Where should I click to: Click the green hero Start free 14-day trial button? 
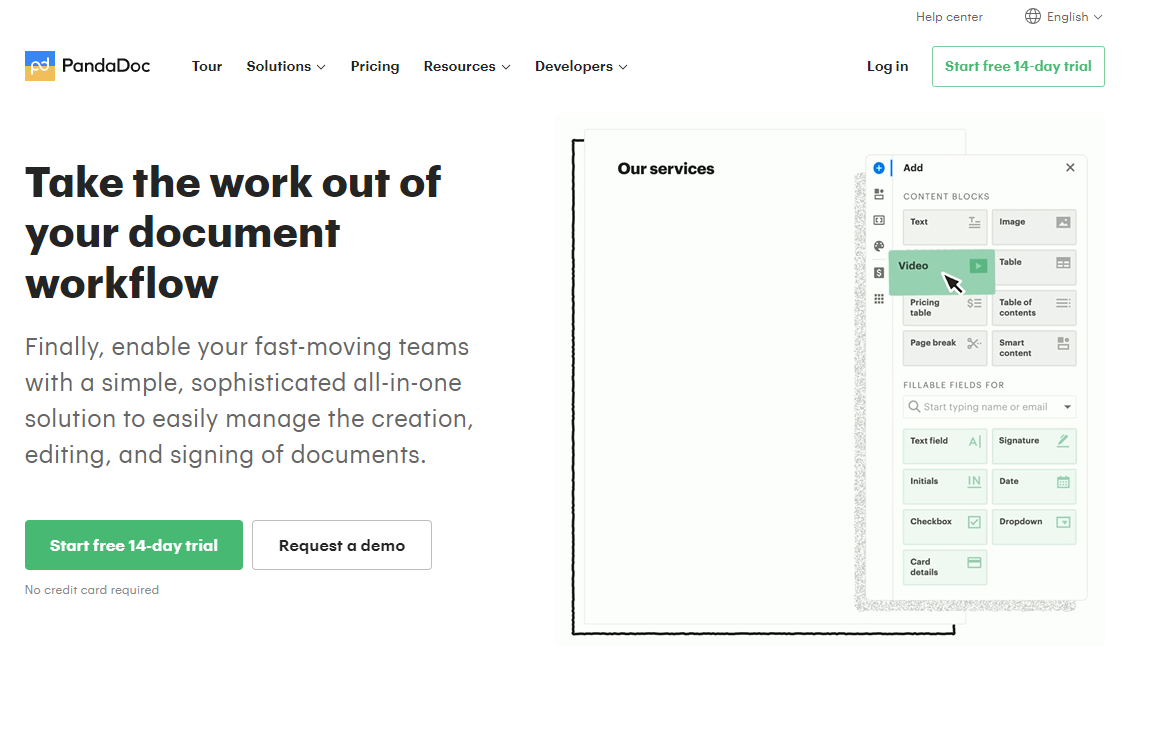tap(134, 545)
